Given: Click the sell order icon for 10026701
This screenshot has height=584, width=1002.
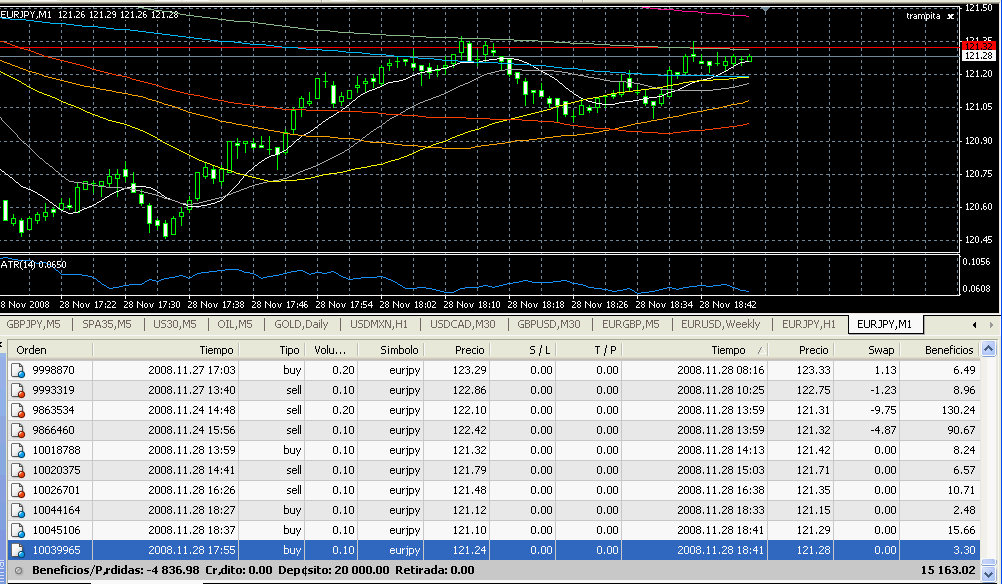Looking at the screenshot, I should (x=18, y=491).
